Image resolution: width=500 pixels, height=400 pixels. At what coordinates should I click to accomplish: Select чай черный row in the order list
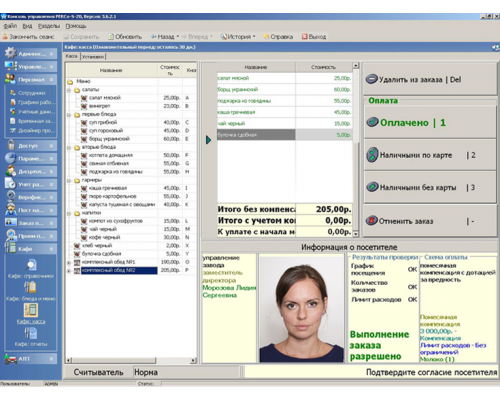click(285, 123)
